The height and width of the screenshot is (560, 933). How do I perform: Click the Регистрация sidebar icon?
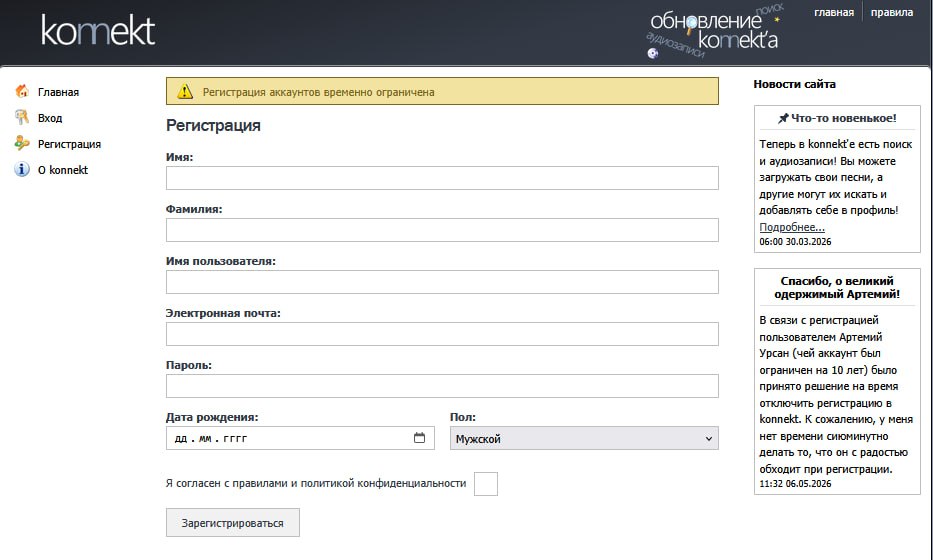click(x=22, y=143)
